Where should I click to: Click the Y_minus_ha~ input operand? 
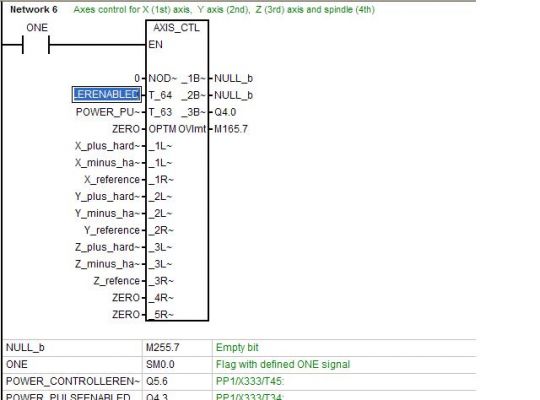pyautogui.click(x=107, y=214)
